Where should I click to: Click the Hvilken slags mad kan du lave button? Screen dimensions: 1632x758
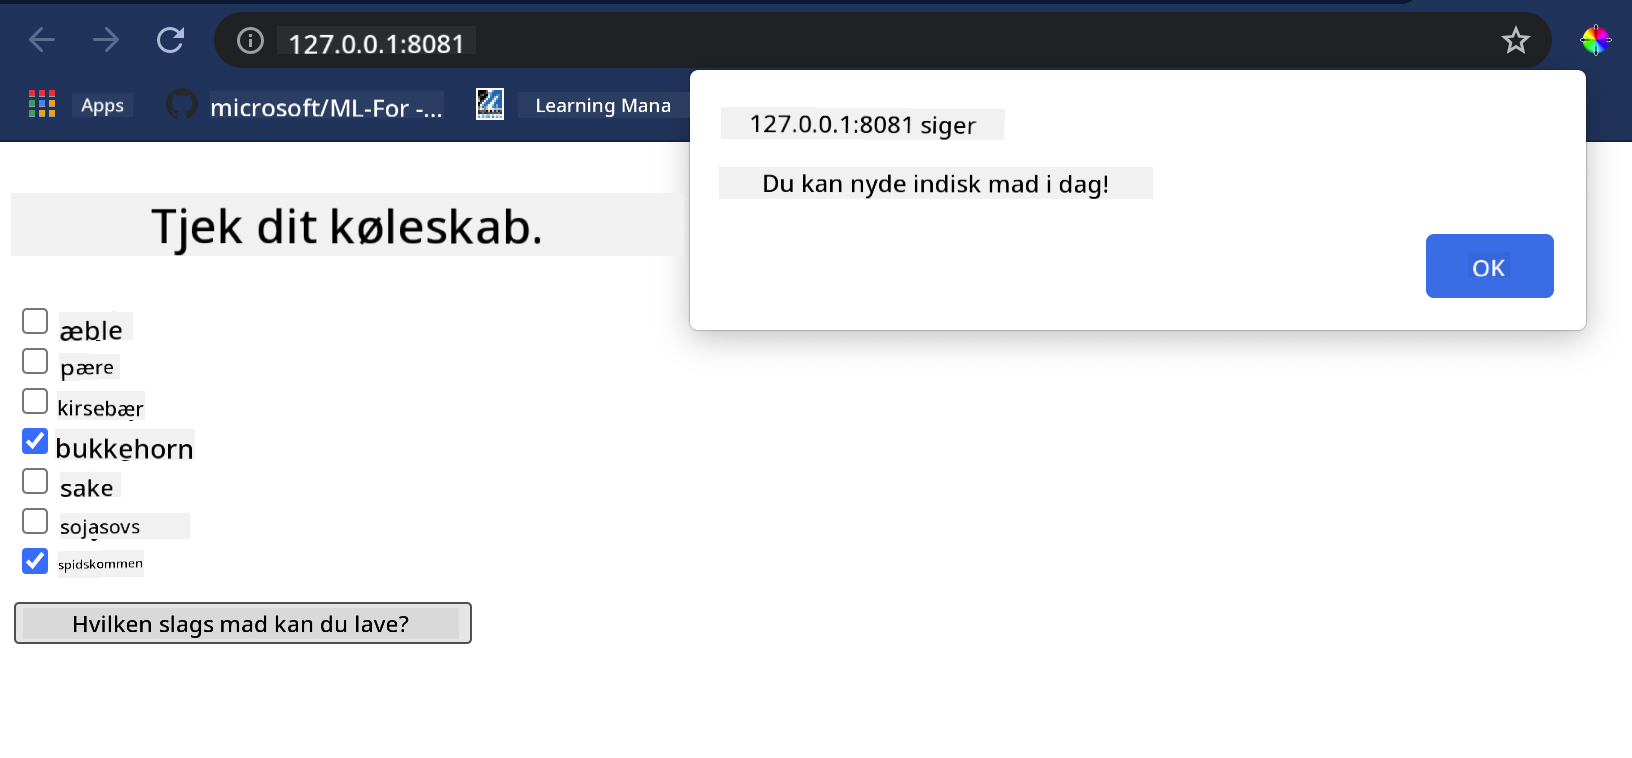pos(242,623)
